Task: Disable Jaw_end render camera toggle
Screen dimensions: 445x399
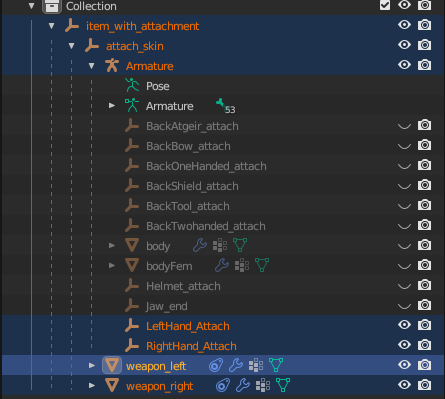Action: [x=424, y=305]
